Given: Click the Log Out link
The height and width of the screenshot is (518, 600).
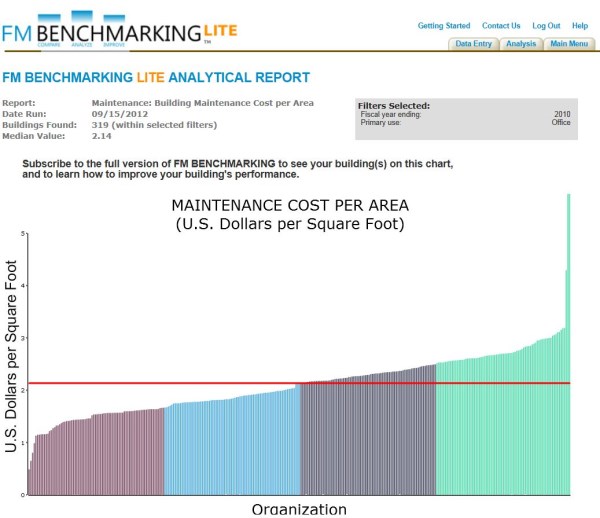Looking at the screenshot, I should 546,26.
